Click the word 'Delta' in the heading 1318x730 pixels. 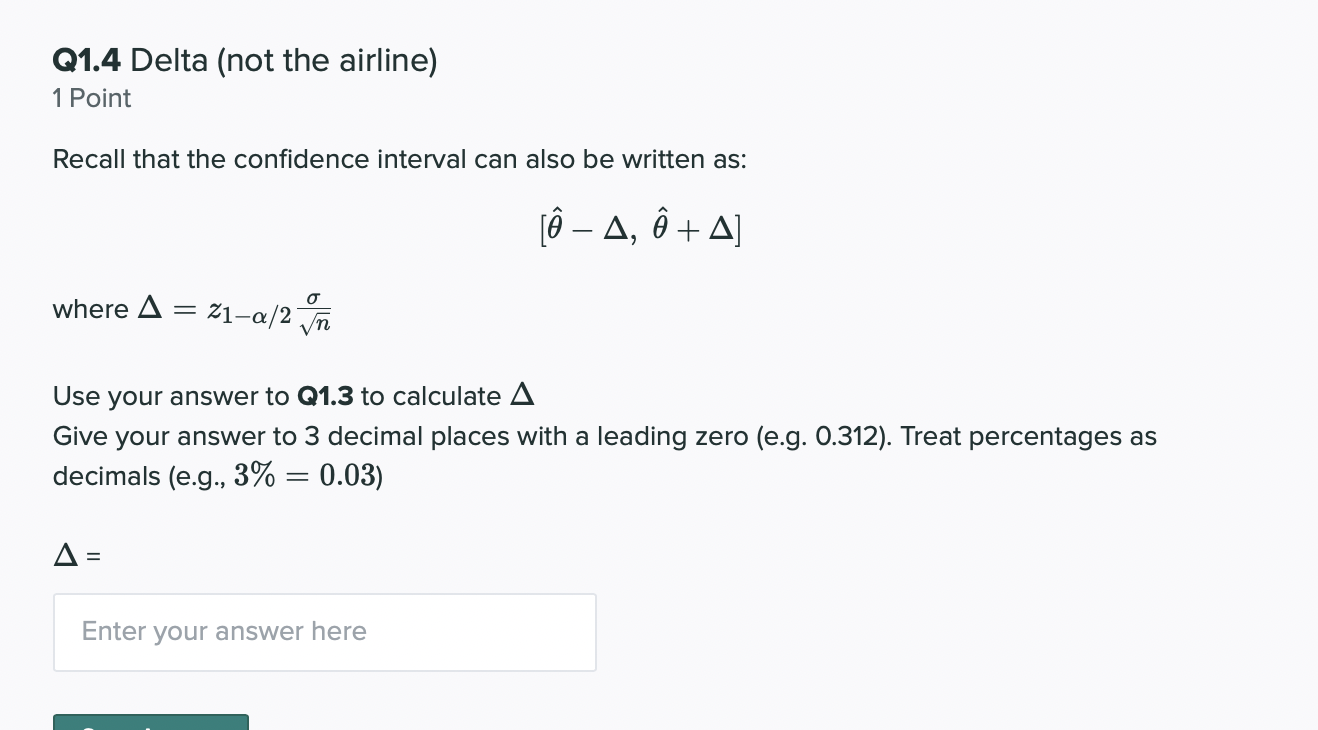[x=169, y=62]
